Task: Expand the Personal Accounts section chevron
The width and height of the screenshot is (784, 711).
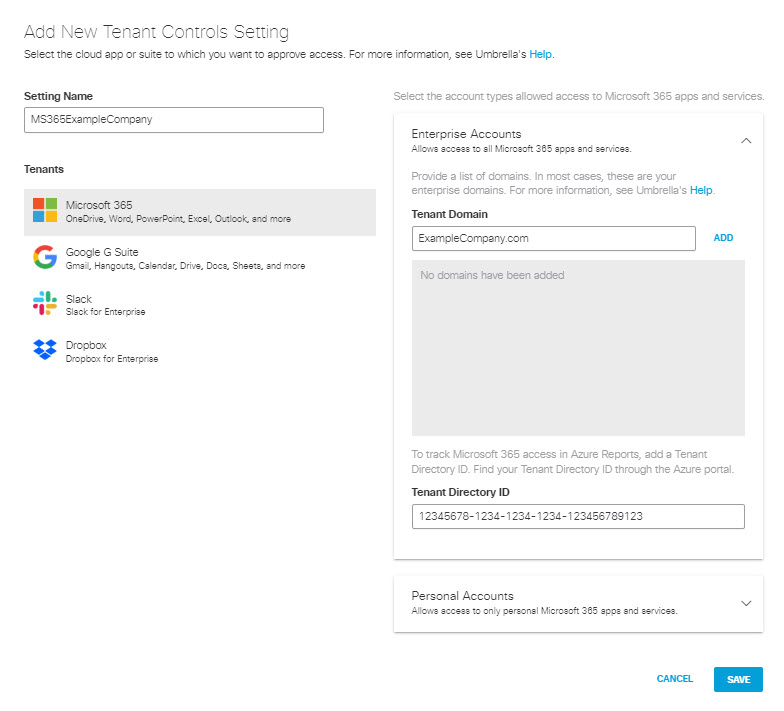Action: point(745,603)
